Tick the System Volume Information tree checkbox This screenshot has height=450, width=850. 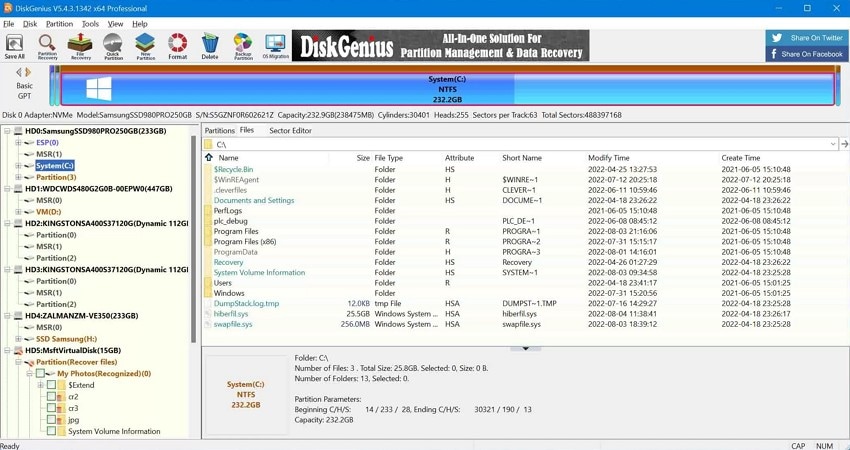tap(51, 431)
